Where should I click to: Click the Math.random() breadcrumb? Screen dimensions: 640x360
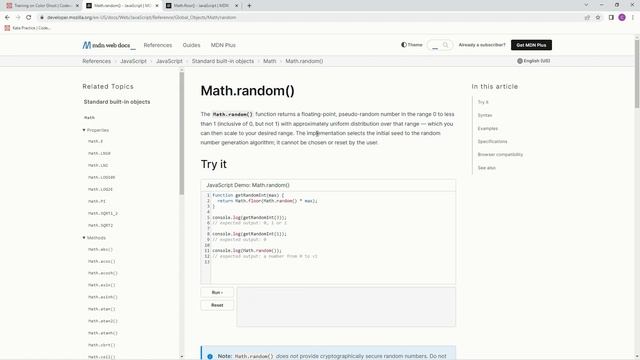click(x=304, y=61)
